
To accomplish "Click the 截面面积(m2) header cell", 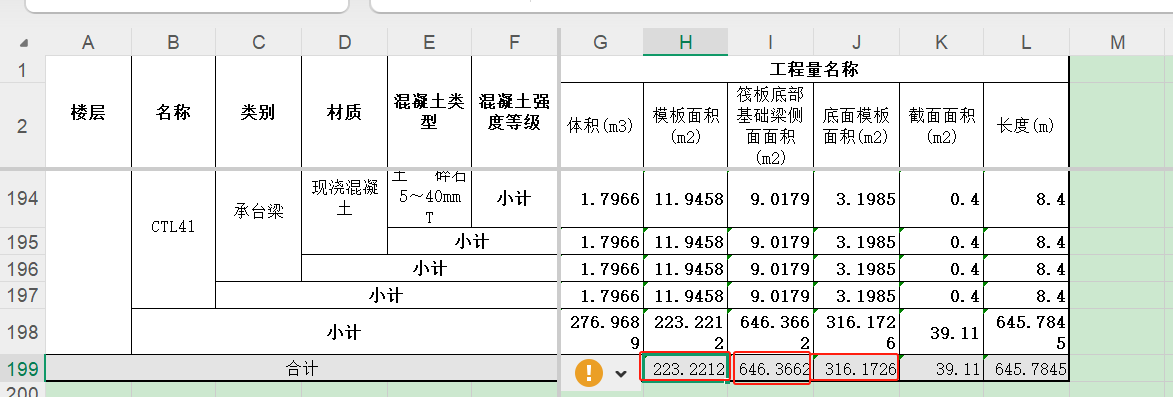I will pos(941,125).
